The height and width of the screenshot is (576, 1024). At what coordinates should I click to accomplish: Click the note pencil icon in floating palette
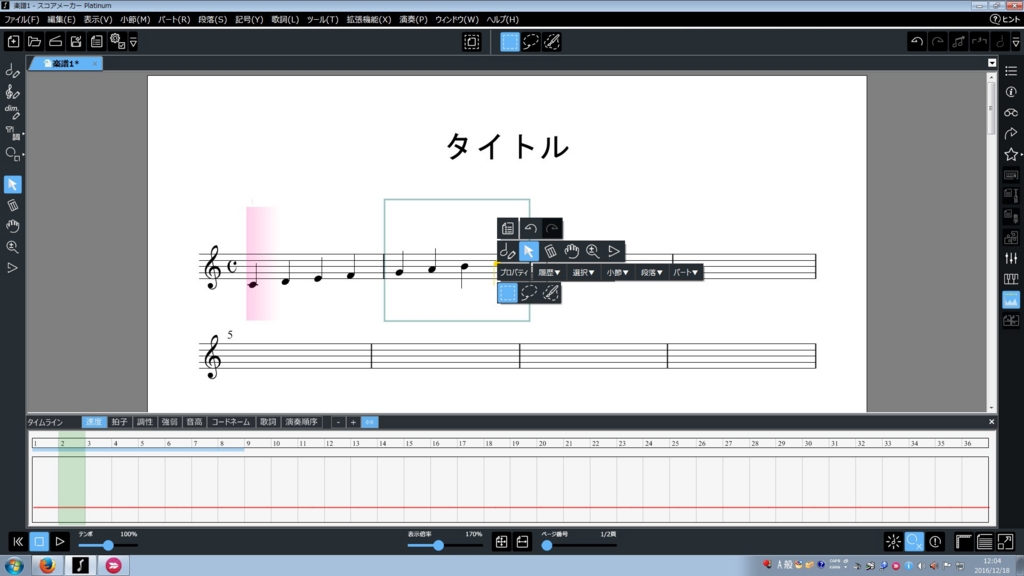pyautogui.click(x=507, y=251)
